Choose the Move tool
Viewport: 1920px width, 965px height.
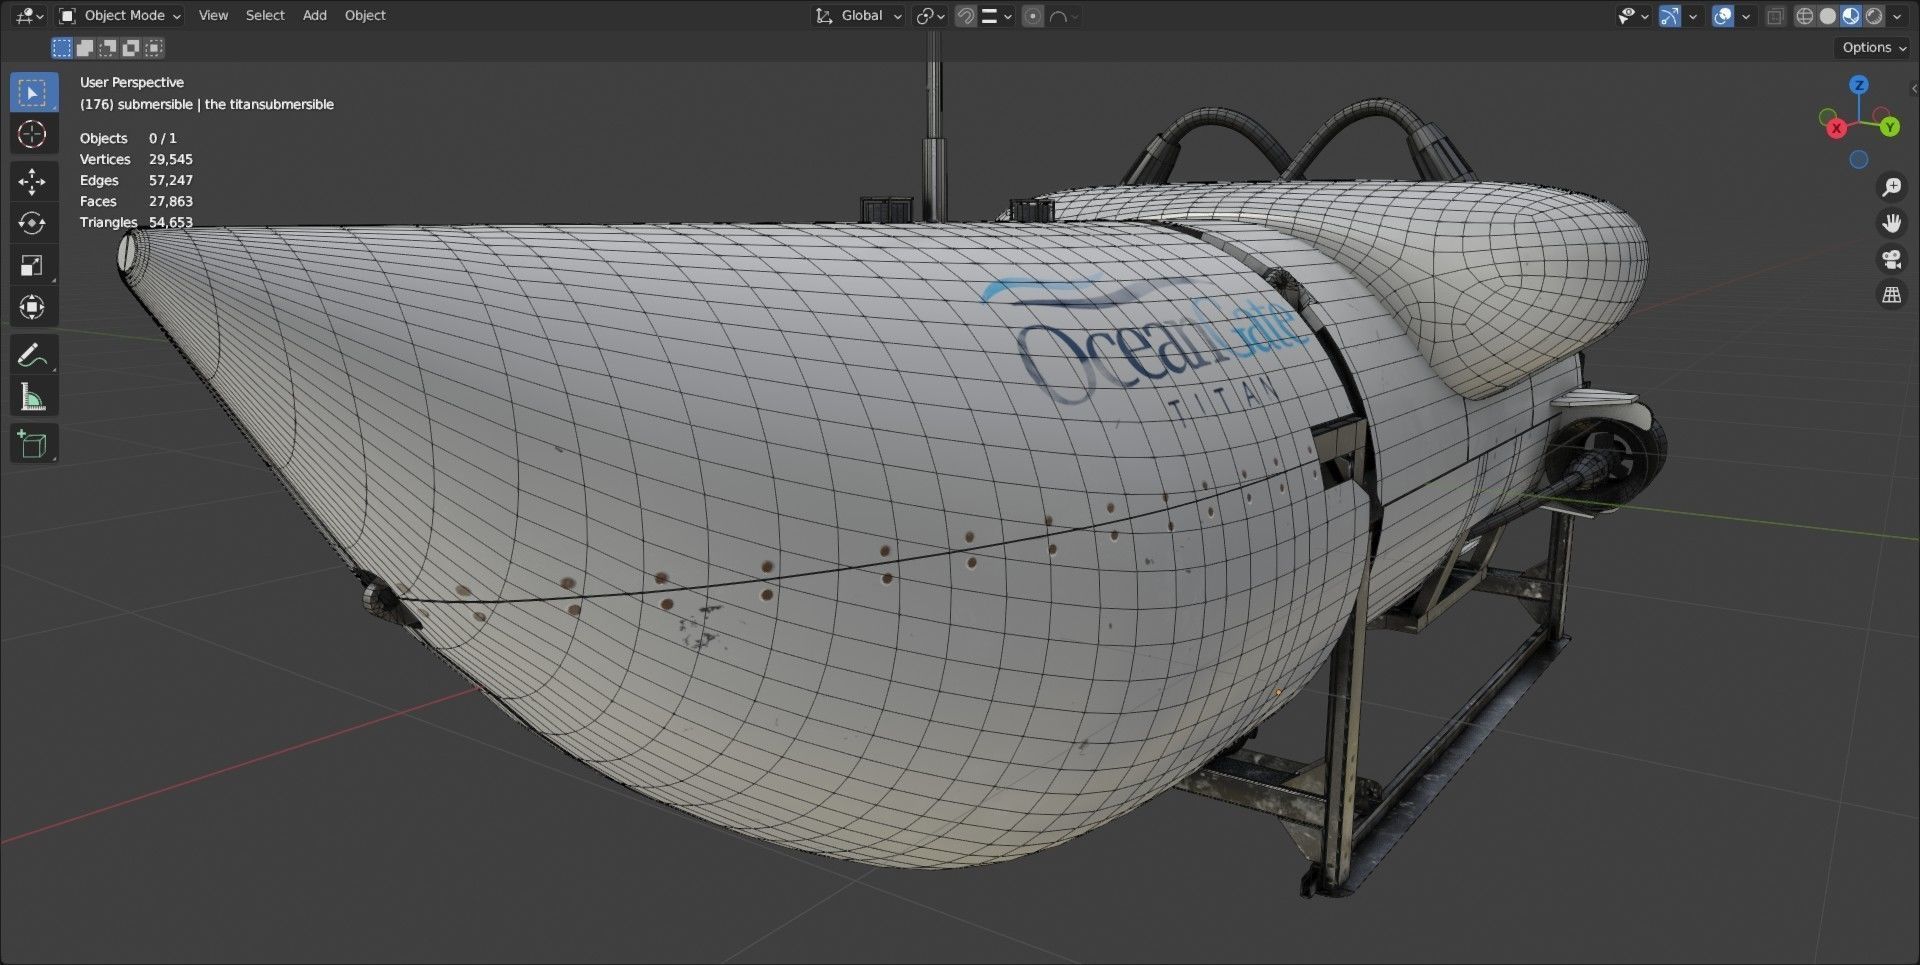(x=32, y=181)
